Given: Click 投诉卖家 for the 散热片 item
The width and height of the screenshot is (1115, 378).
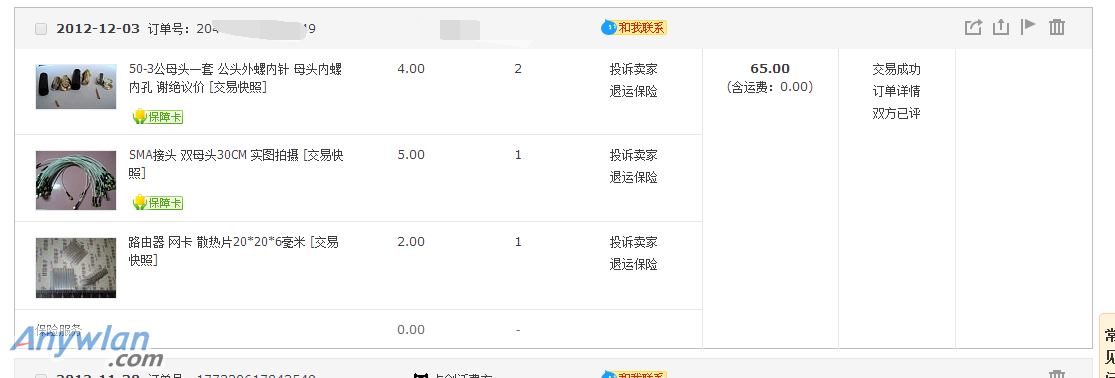Looking at the screenshot, I should coord(634,242).
